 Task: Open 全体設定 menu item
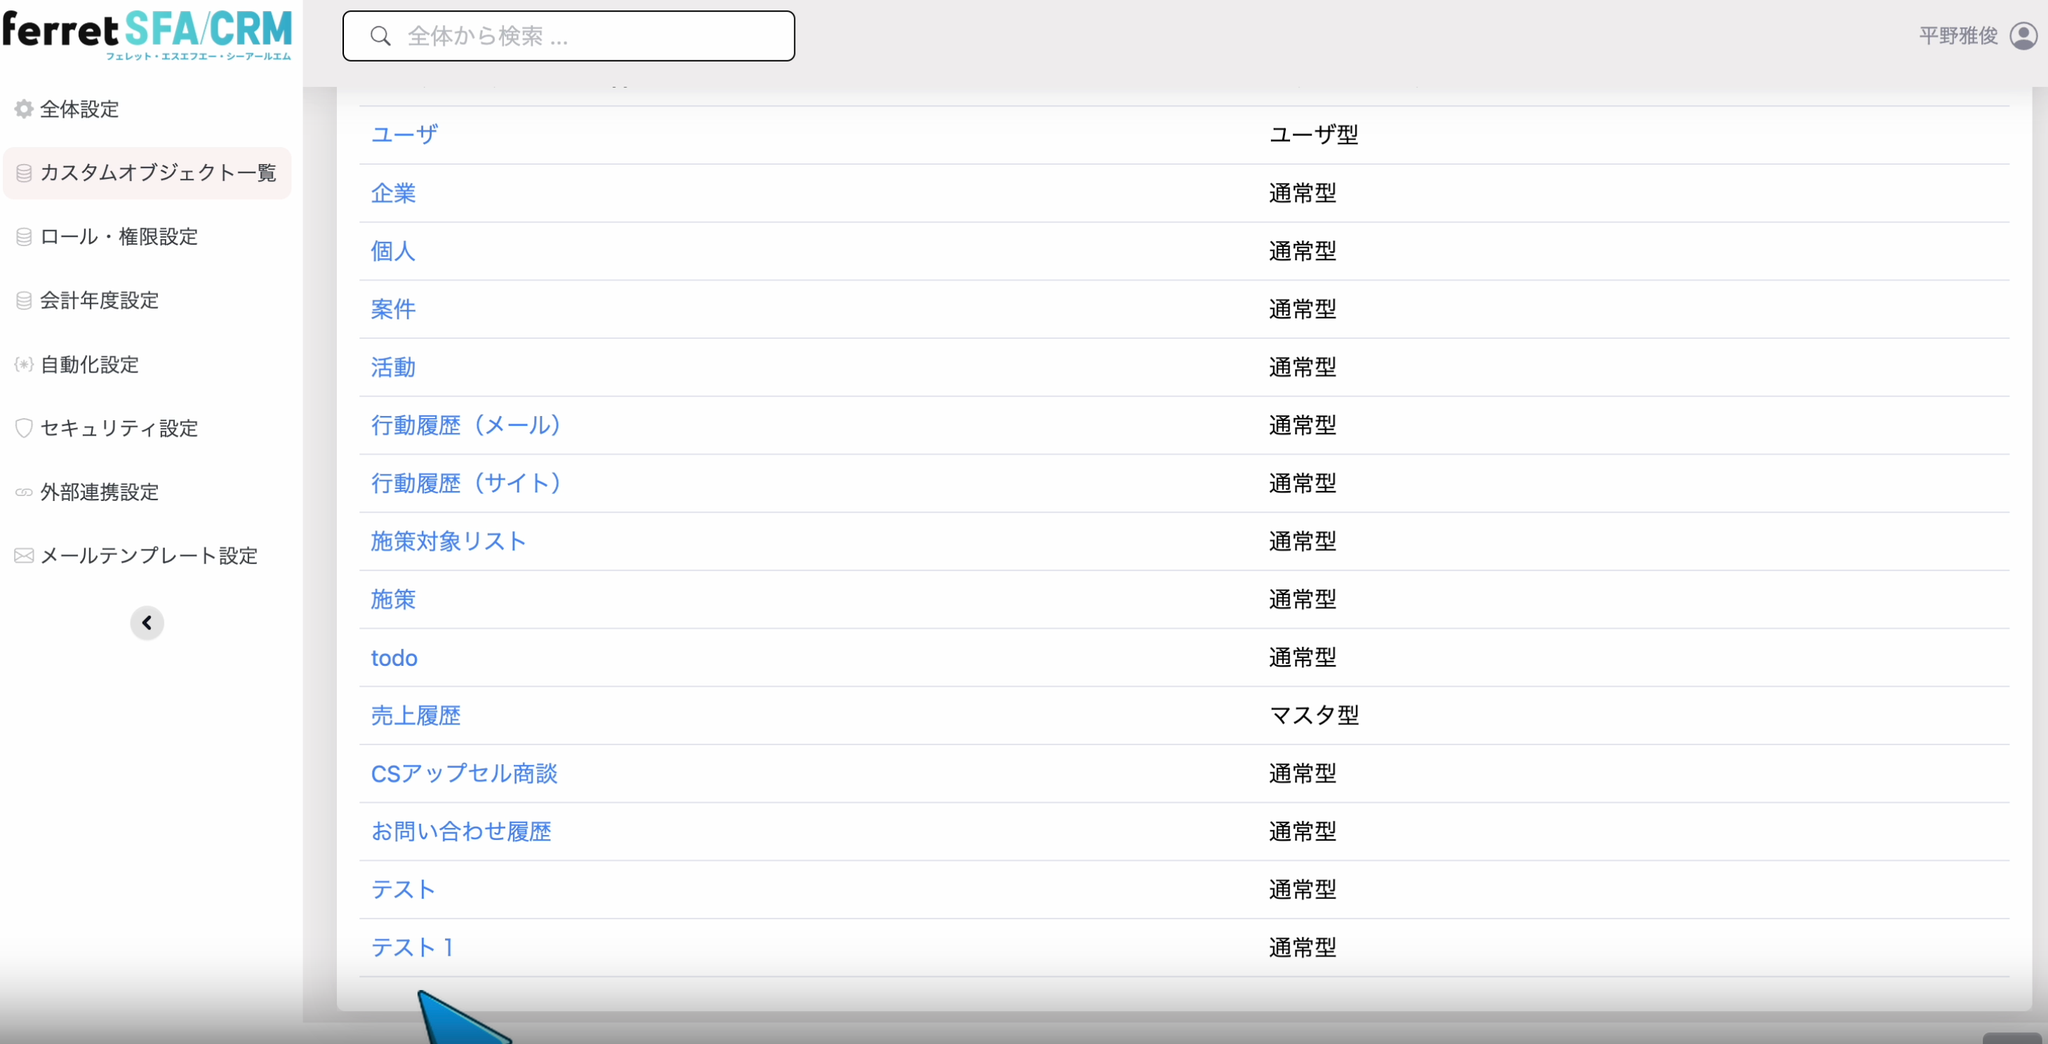click(79, 109)
